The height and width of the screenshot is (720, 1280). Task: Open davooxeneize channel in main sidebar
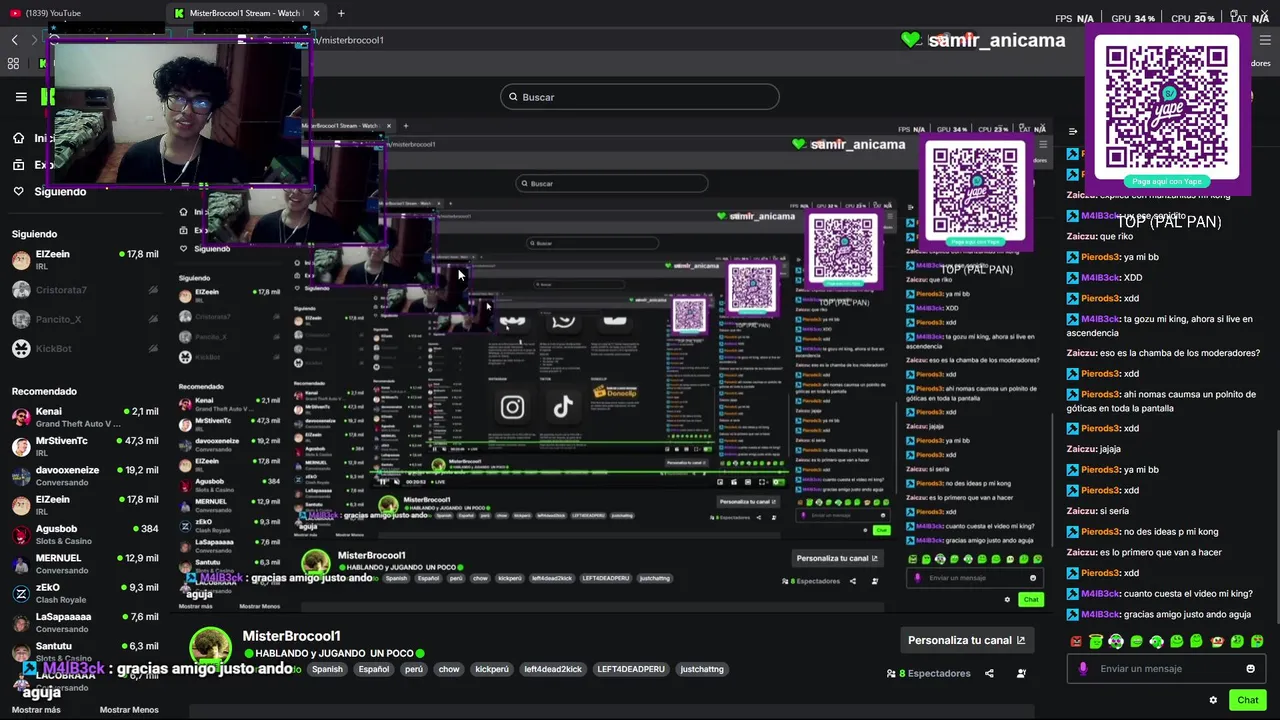pos(85,476)
